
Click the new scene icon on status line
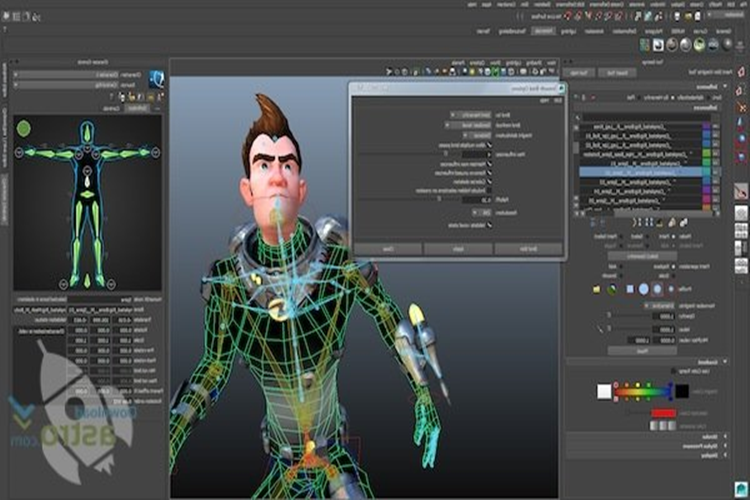coord(698,17)
